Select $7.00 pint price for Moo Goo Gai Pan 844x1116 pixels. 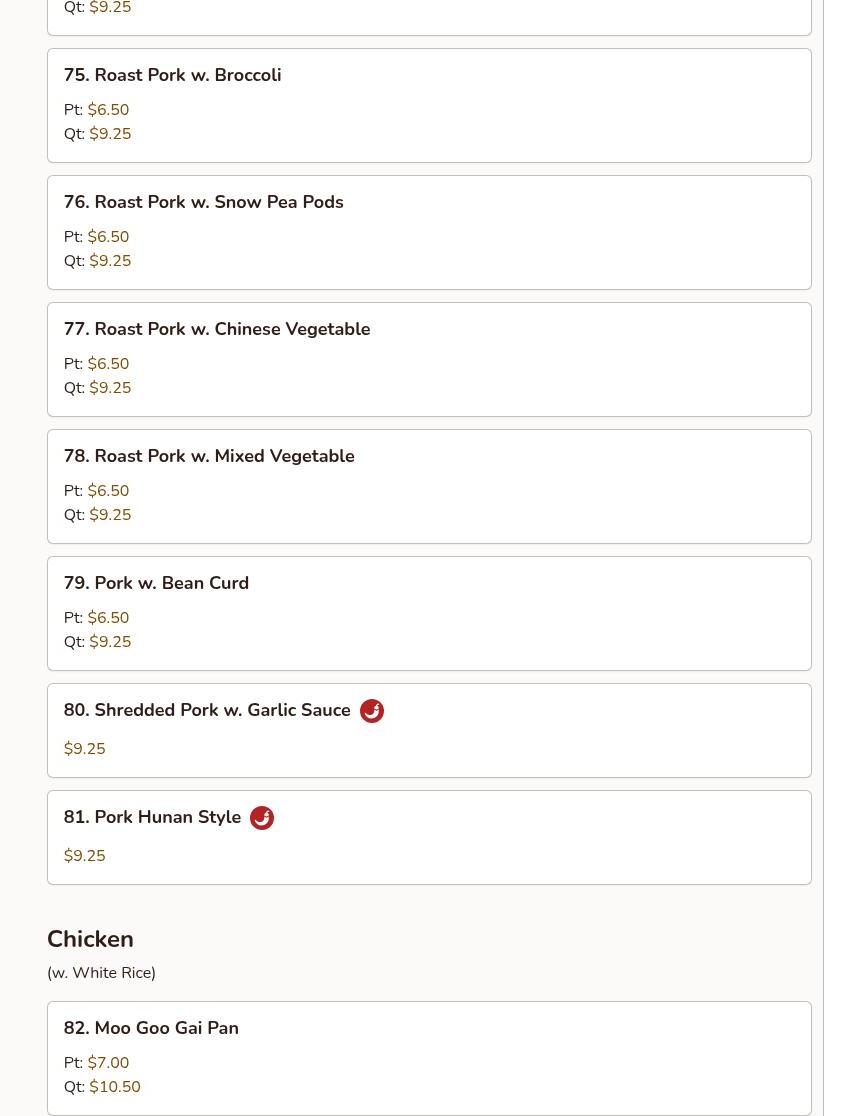pos(108,1063)
